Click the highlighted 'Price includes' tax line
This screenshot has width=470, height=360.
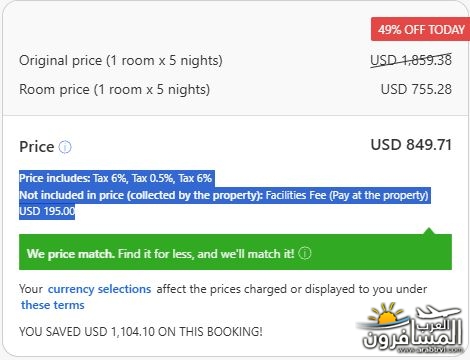pyautogui.click(x=116, y=178)
